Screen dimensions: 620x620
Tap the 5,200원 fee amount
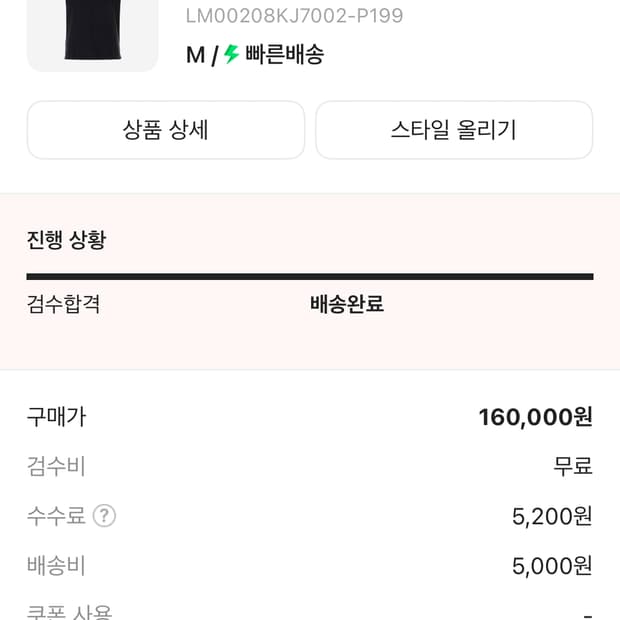coord(552,516)
